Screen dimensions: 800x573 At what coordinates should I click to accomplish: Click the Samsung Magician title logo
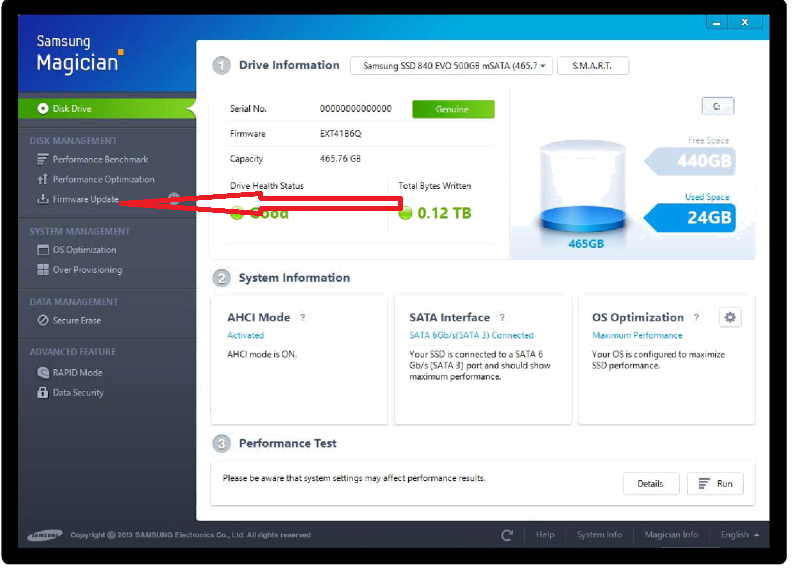80,54
